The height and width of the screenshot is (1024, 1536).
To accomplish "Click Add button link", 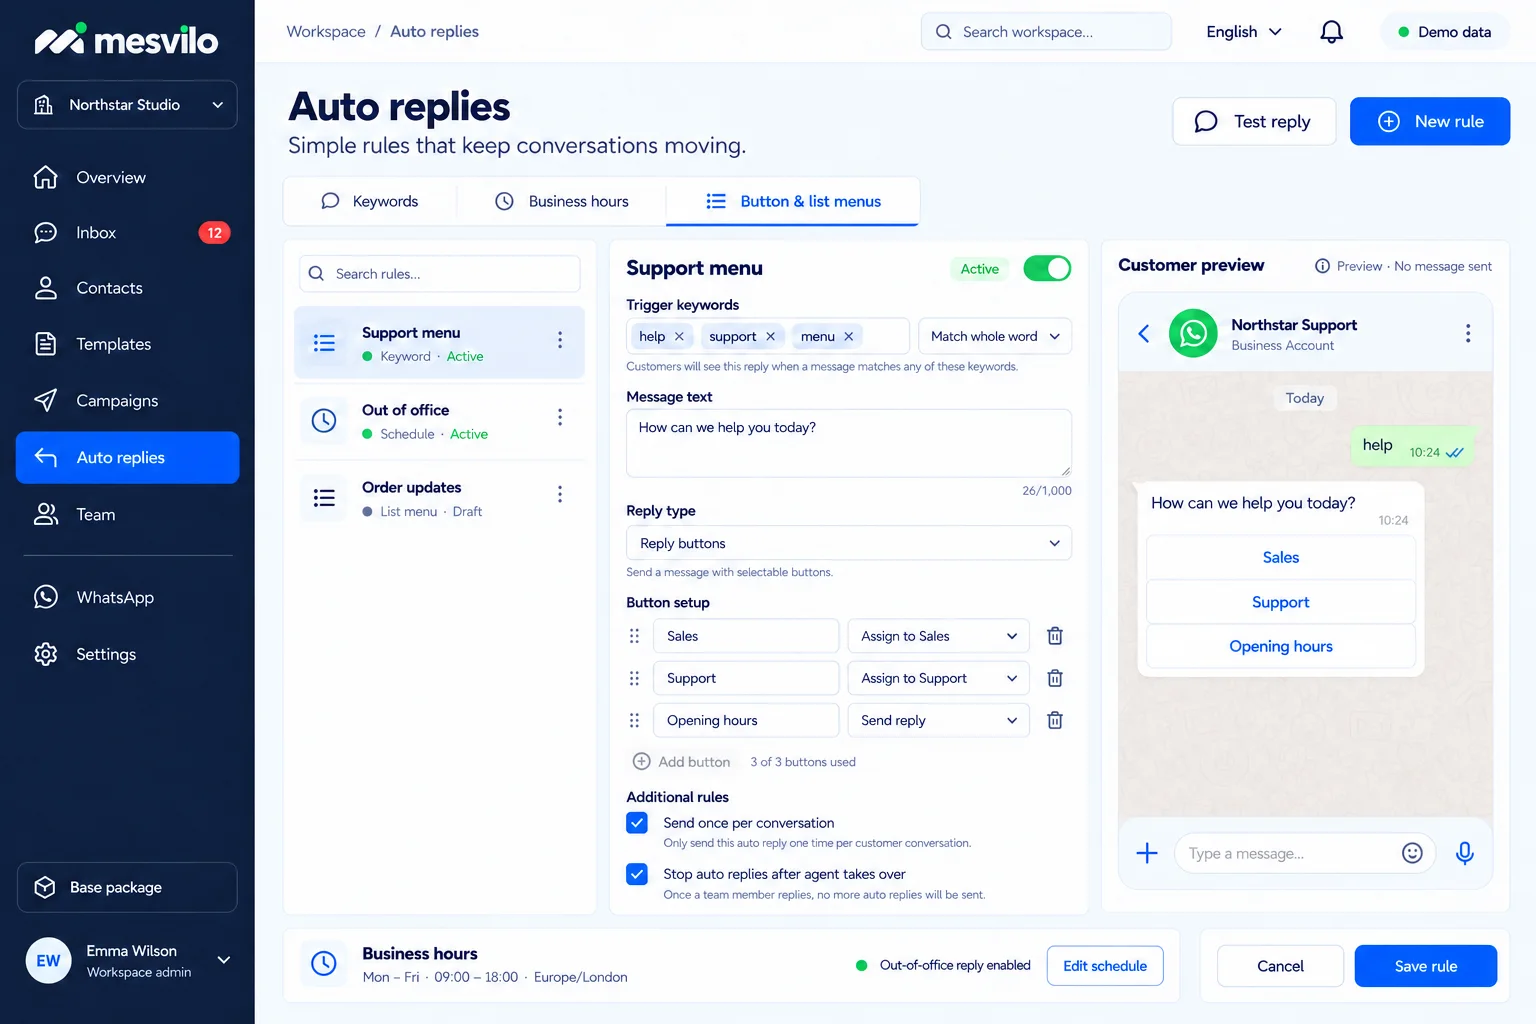I will click(682, 762).
